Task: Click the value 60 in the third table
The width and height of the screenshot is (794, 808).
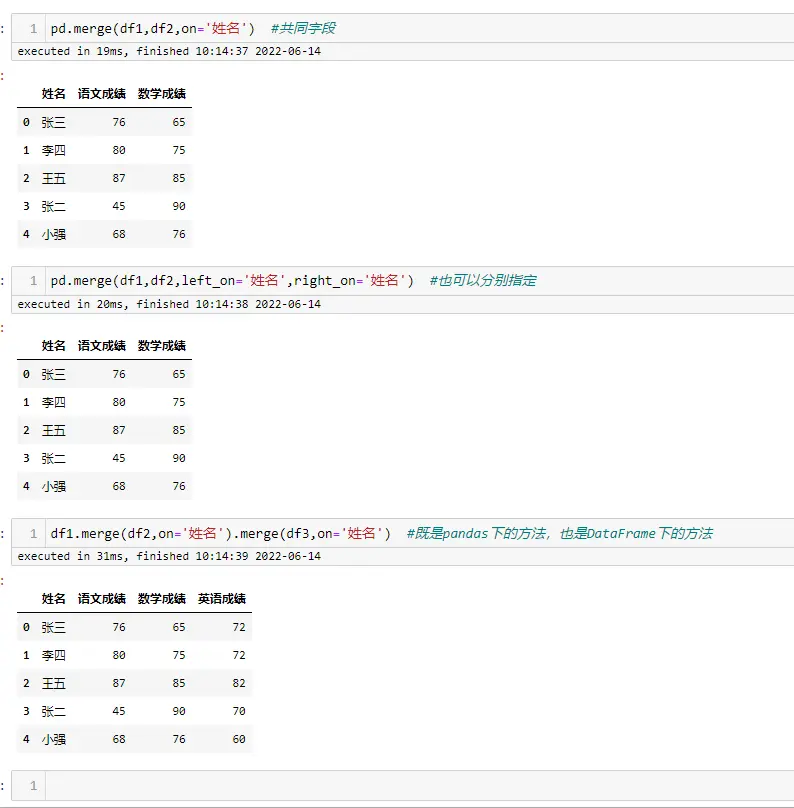Action: coord(237,739)
